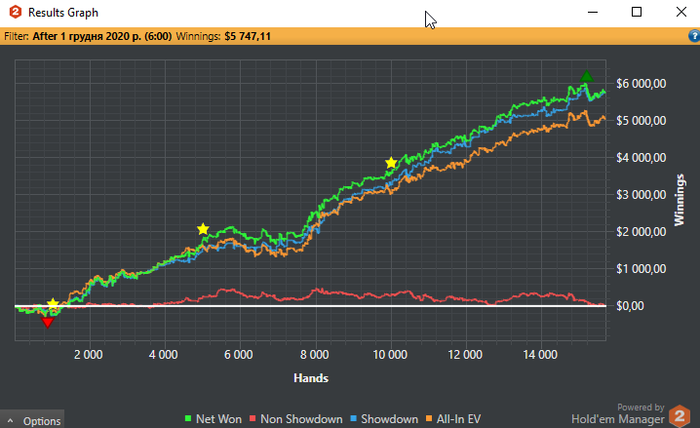Click the red Non Showdown legend swatch
The image size is (700, 428).
(x=252, y=419)
